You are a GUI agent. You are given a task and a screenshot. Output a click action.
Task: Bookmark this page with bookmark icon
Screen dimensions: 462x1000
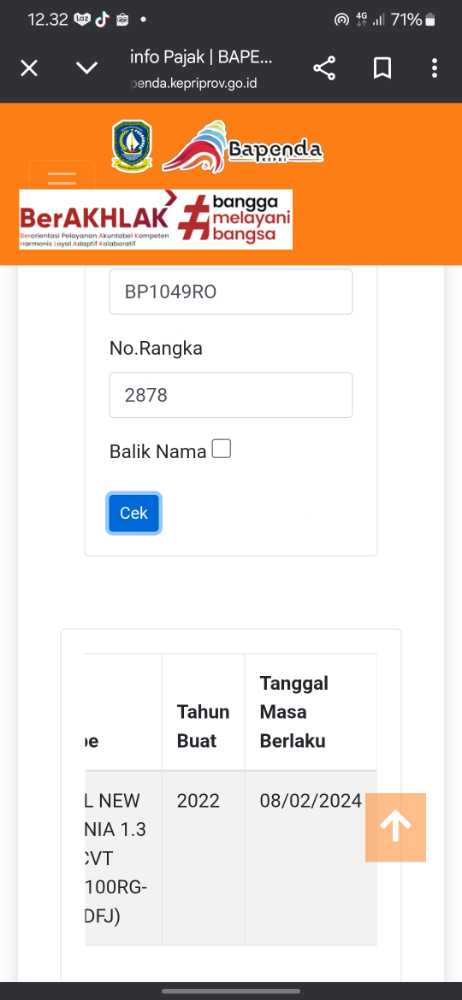[382, 68]
